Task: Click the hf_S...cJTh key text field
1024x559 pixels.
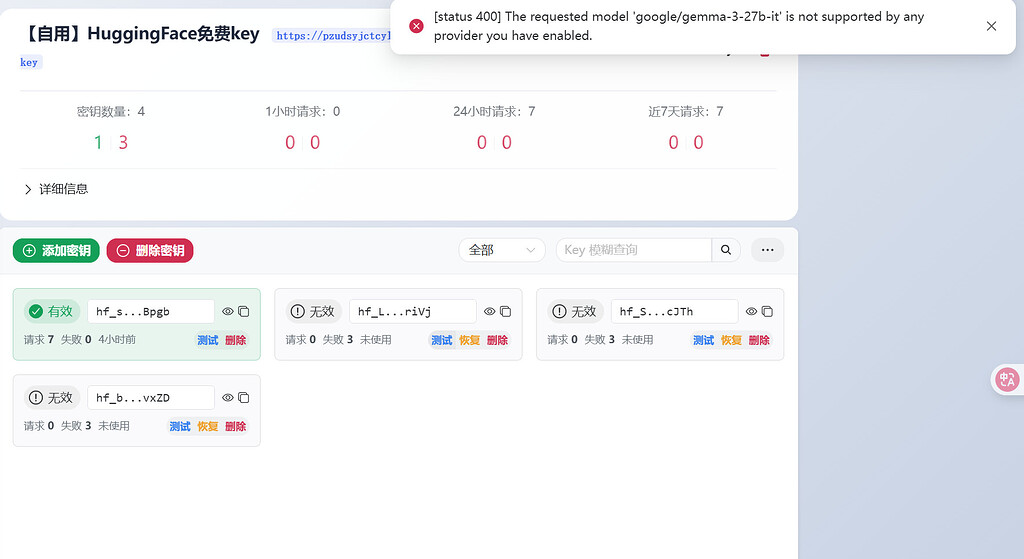Action: (675, 311)
